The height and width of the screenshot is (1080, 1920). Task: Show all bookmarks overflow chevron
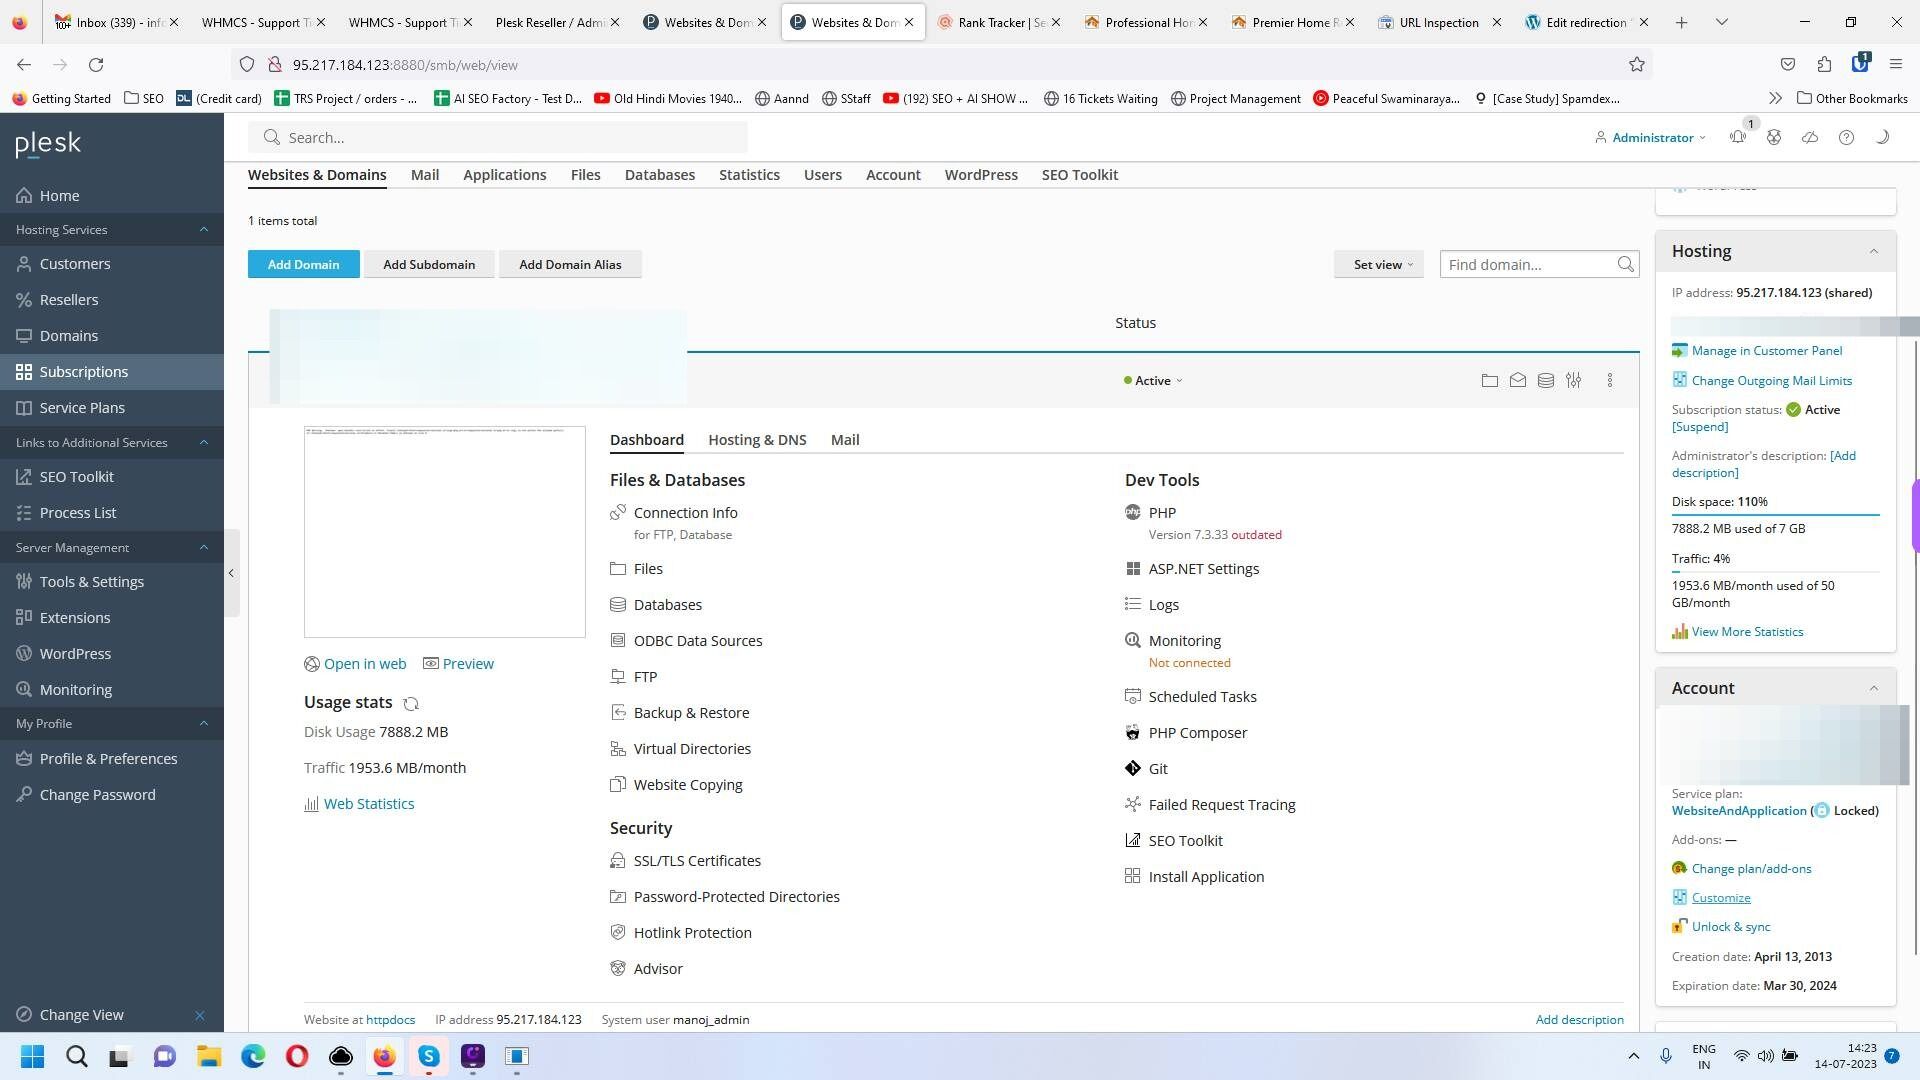pos(1775,98)
